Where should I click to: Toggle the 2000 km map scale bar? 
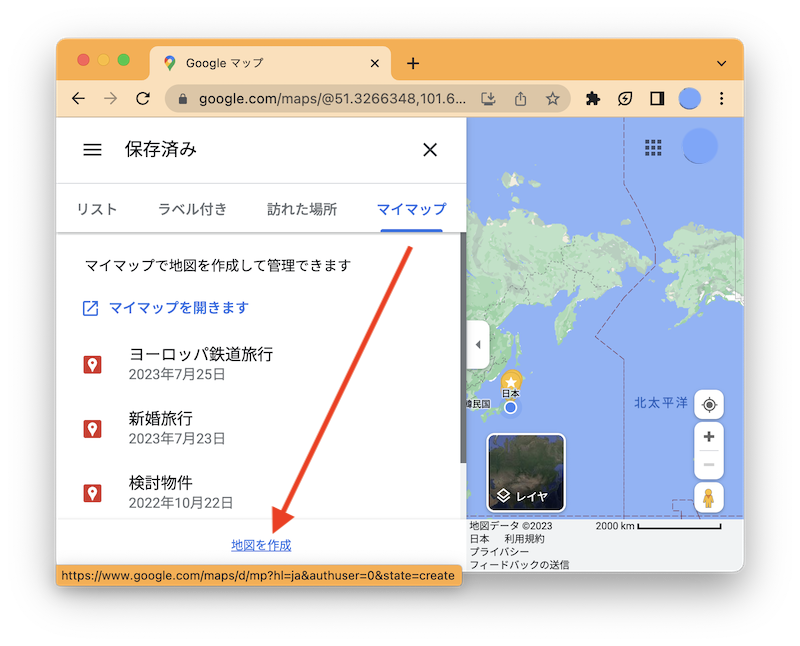(x=658, y=526)
